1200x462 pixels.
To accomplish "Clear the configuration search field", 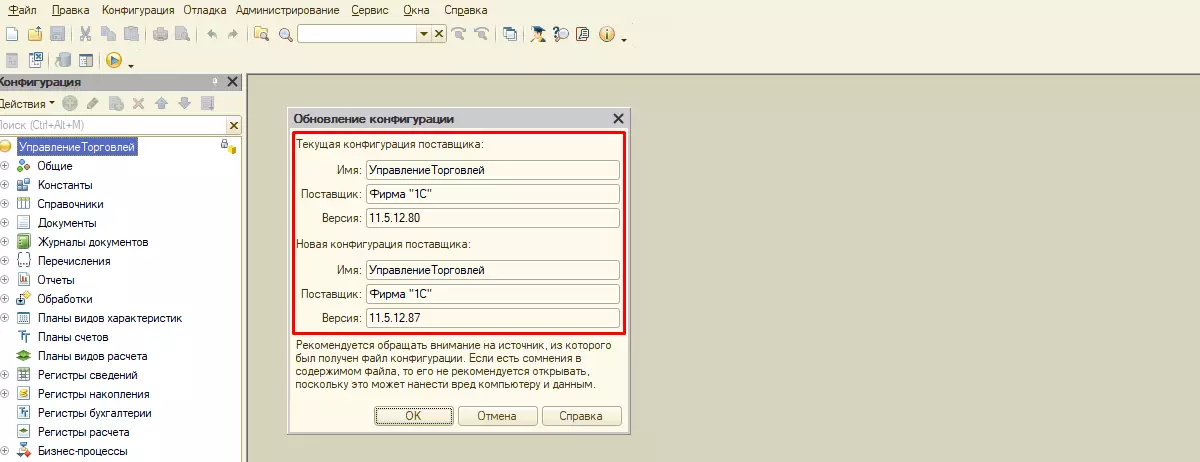I will (234, 125).
